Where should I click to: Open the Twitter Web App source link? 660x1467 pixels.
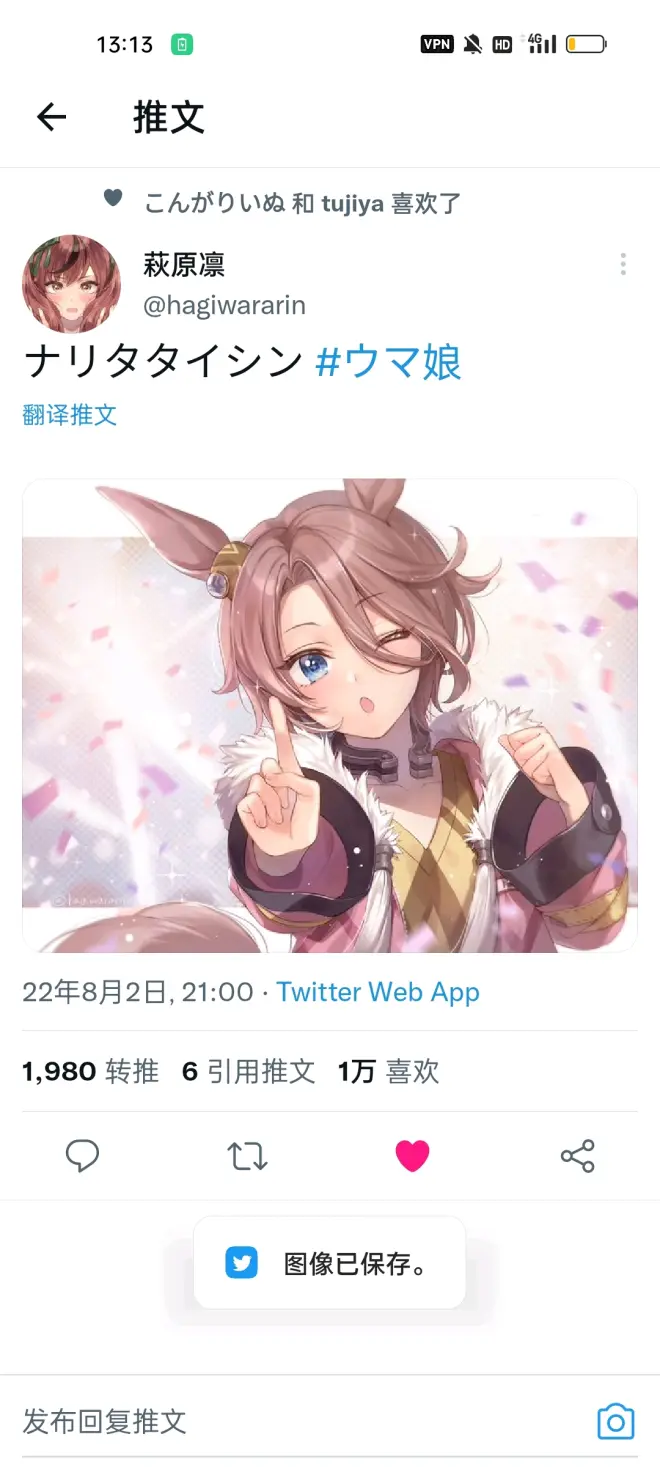tap(378, 992)
